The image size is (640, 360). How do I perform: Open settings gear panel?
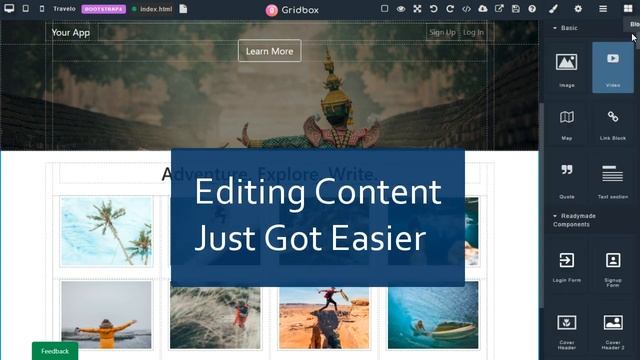pos(578,9)
